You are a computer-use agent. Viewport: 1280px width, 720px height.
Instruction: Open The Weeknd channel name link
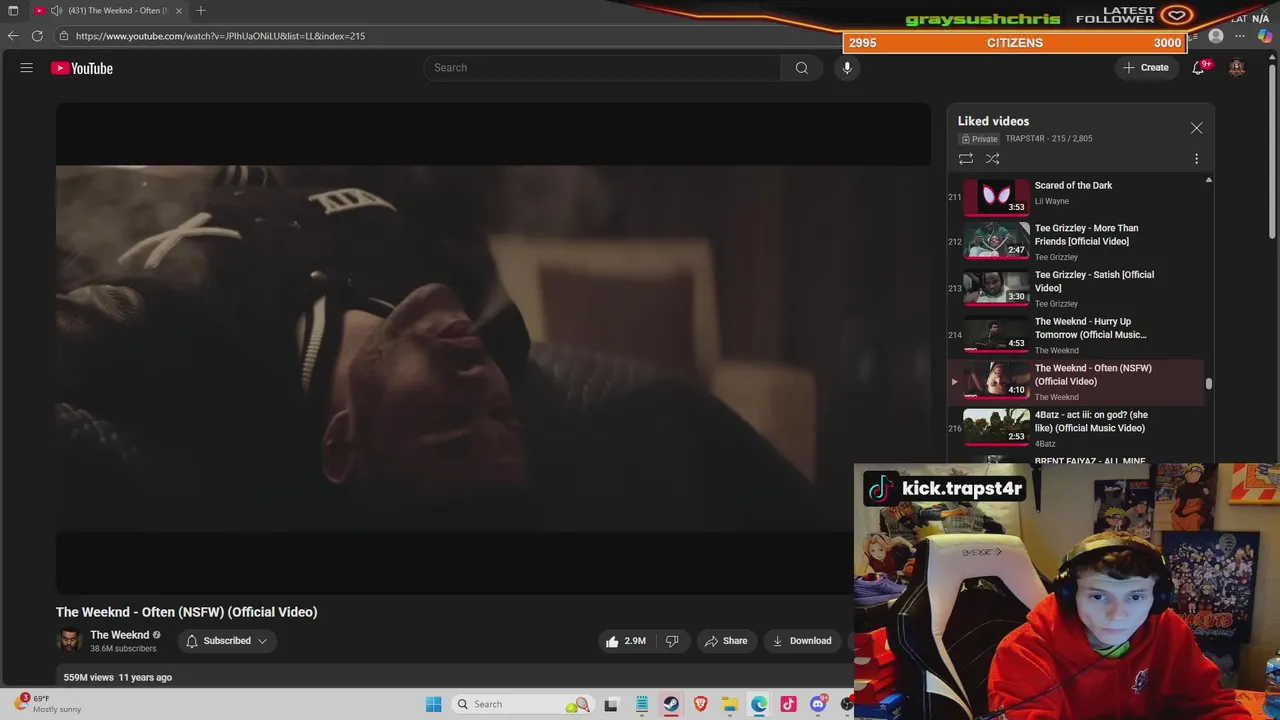[x=119, y=635]
